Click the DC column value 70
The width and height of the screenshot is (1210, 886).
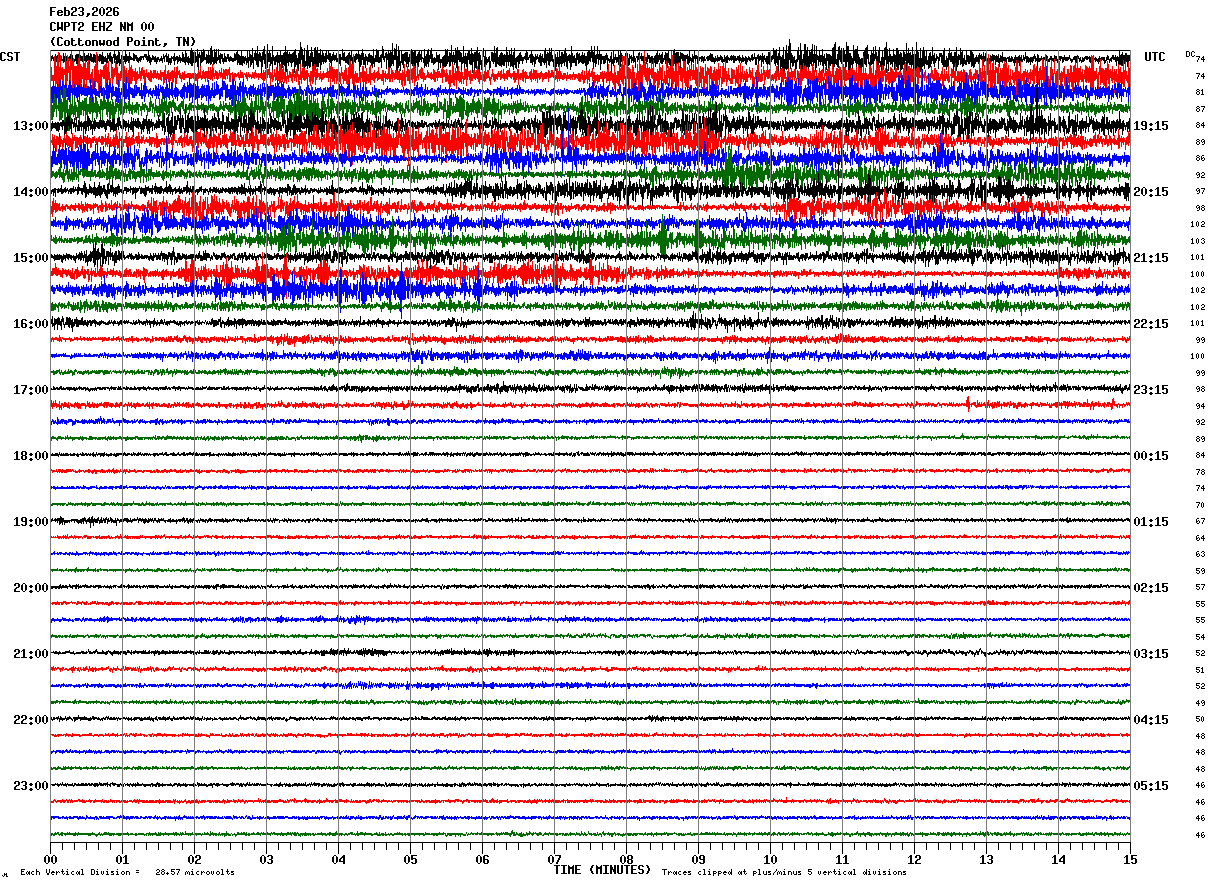[x=1200, y=505]
